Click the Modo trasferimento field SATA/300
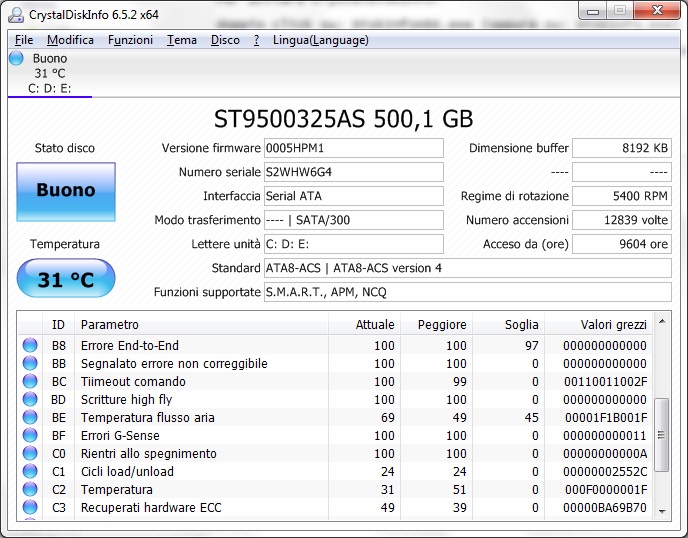The height and width of the screenshot is (538, 688). [x=354, y=220]
